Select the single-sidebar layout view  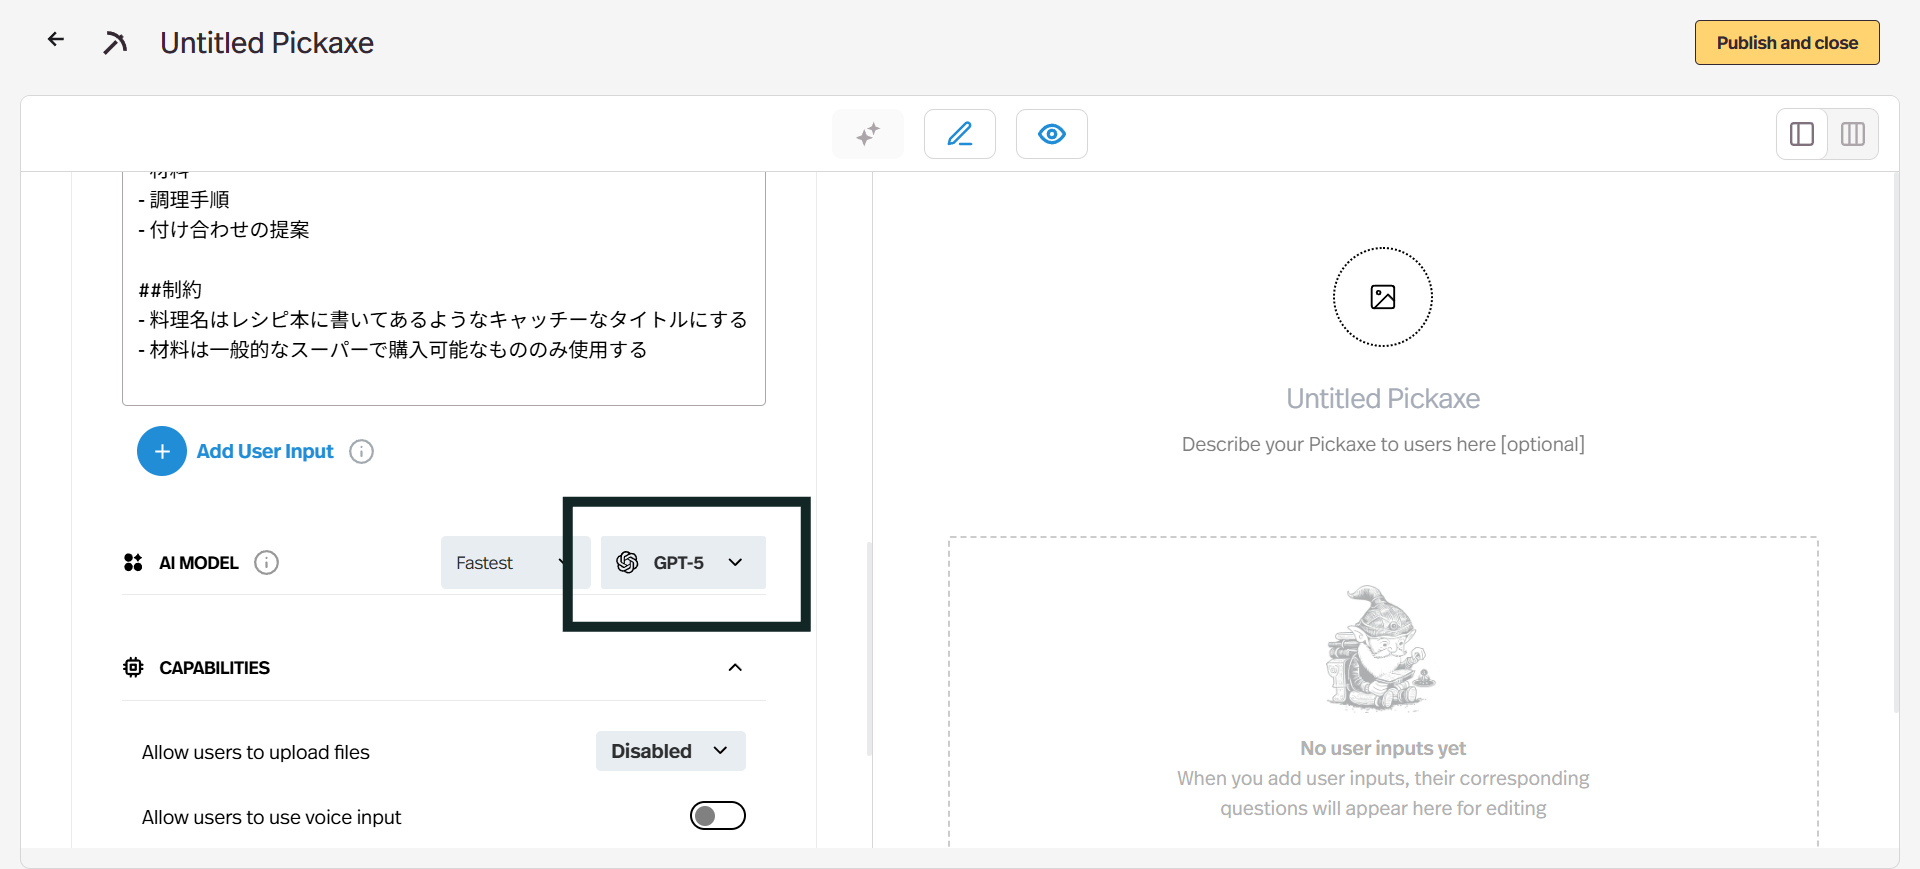[x=1802, y=134]
